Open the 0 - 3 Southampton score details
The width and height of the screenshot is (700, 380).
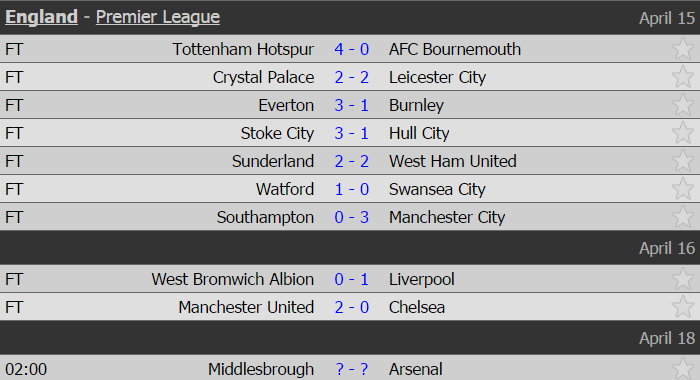[352, 217]
